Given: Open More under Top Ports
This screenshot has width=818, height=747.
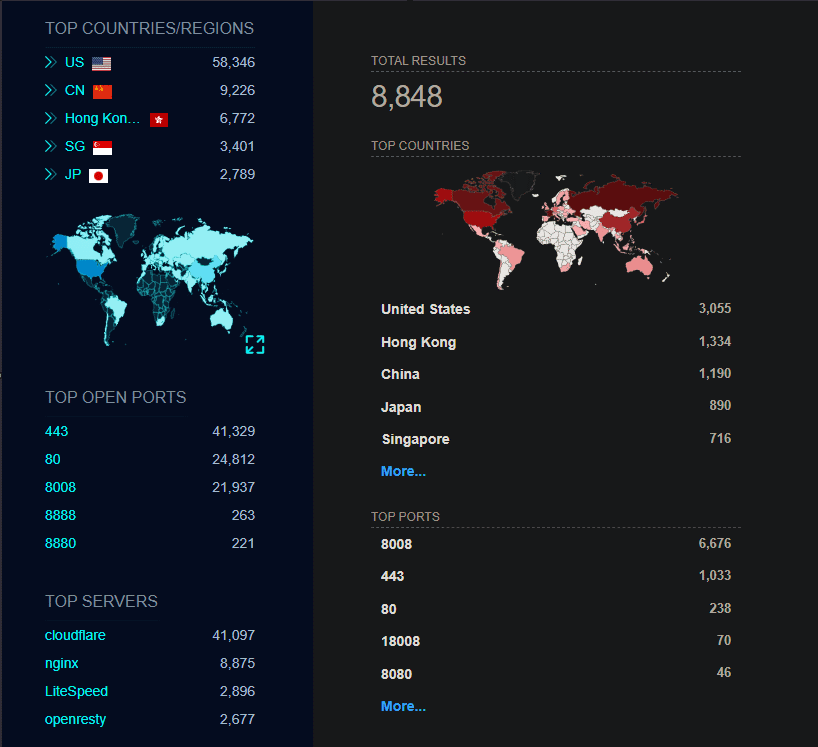Looking at the screenshot, I should (402, 706).
